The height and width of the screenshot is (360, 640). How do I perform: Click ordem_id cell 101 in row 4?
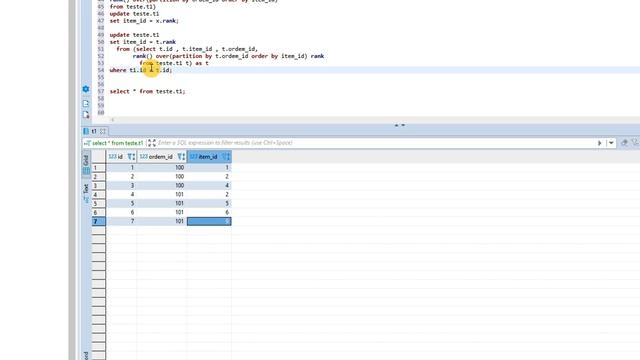click(x=162, y=195)
